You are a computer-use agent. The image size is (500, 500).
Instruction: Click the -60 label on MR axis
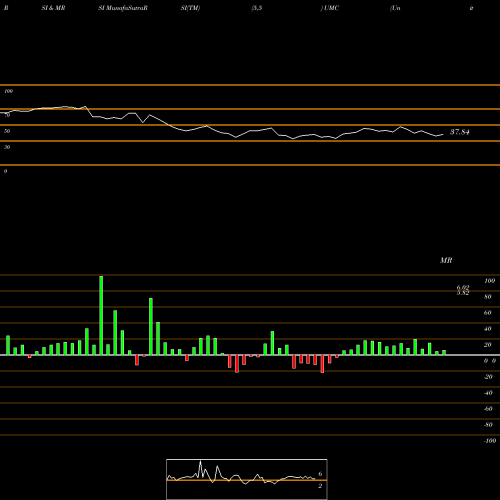pyautogui.click(x=488, y=409)
